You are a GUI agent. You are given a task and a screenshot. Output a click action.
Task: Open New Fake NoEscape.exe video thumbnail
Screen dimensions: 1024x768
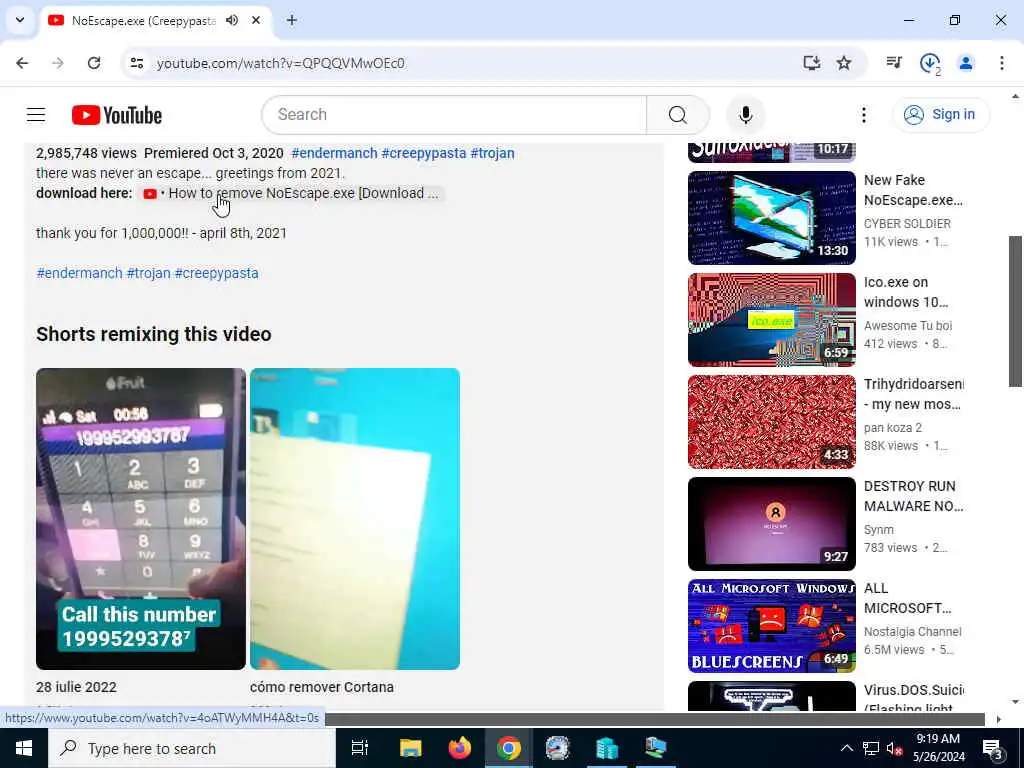coord(771,217)
